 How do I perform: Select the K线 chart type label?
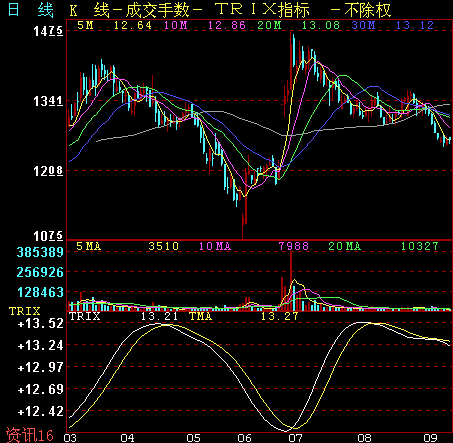[x=89, y=10]
